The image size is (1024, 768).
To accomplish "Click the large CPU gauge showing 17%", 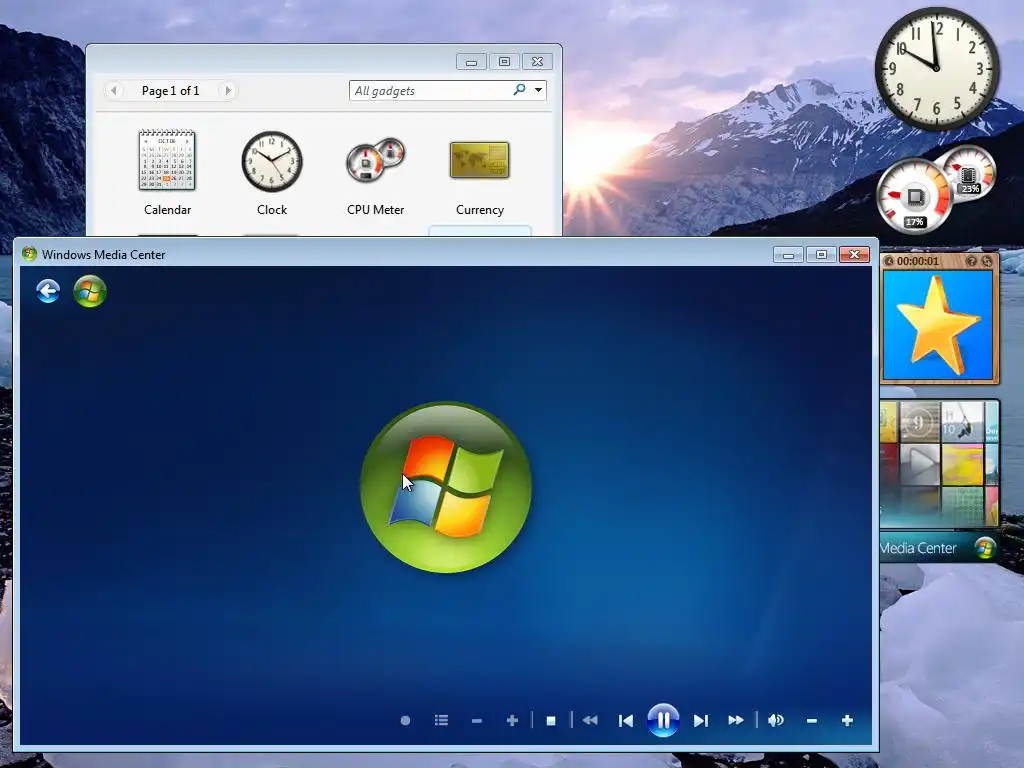I will (x=914, y=195).
